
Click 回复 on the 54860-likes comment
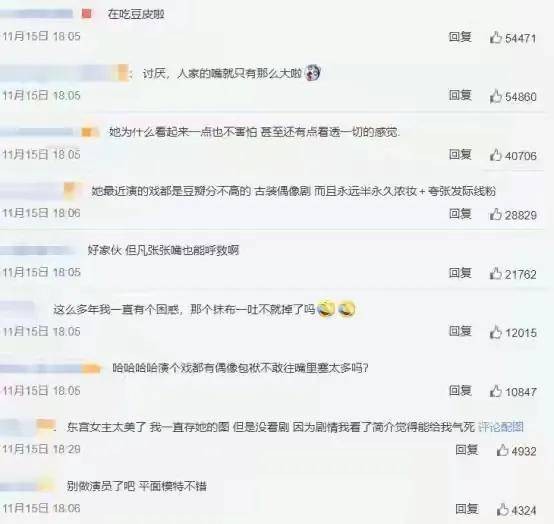click(460, 95)
